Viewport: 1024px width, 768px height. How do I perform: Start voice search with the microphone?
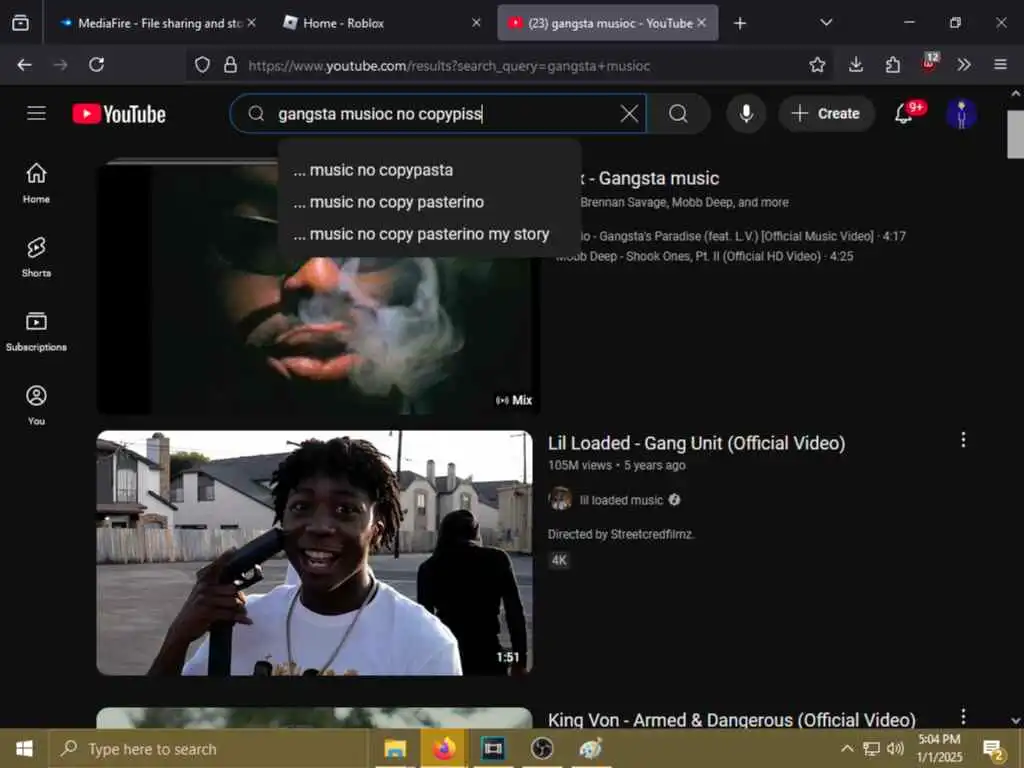[746, 114]
